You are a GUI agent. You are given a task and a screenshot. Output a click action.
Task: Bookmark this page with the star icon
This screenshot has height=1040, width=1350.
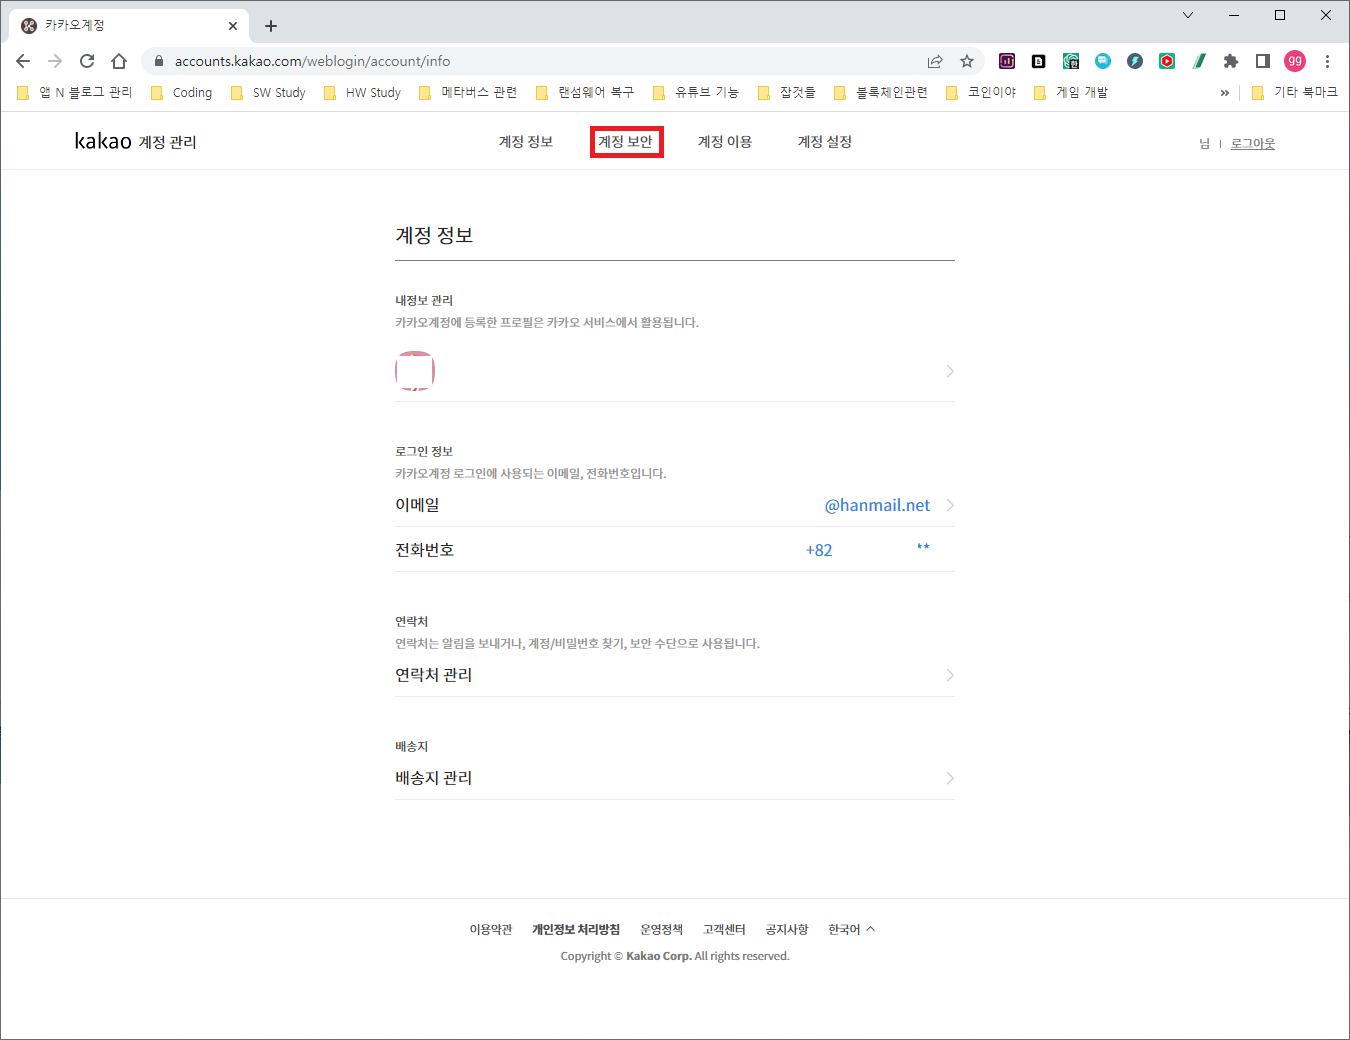pyautogui.click(x=967, y=61)
